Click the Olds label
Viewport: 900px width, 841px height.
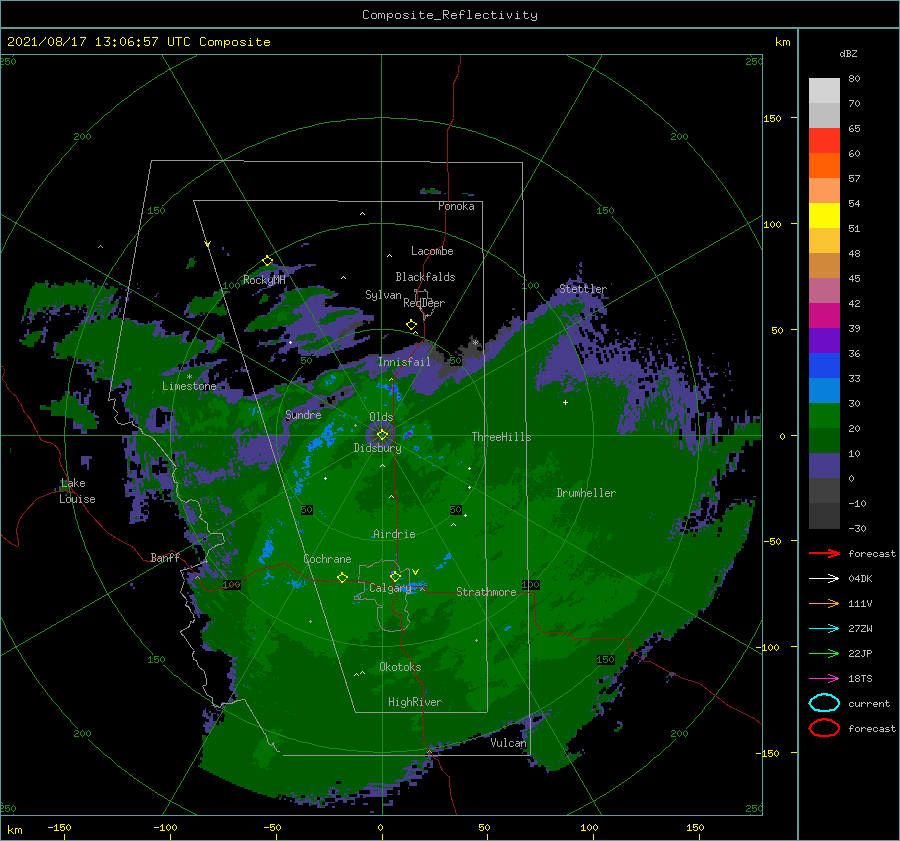click(x=381, y=417)
